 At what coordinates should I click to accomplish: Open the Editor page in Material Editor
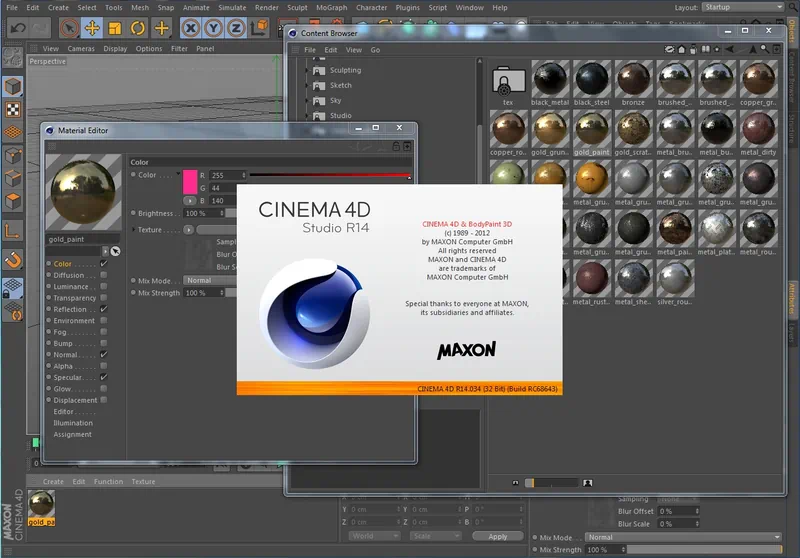(x=64, y=412)
